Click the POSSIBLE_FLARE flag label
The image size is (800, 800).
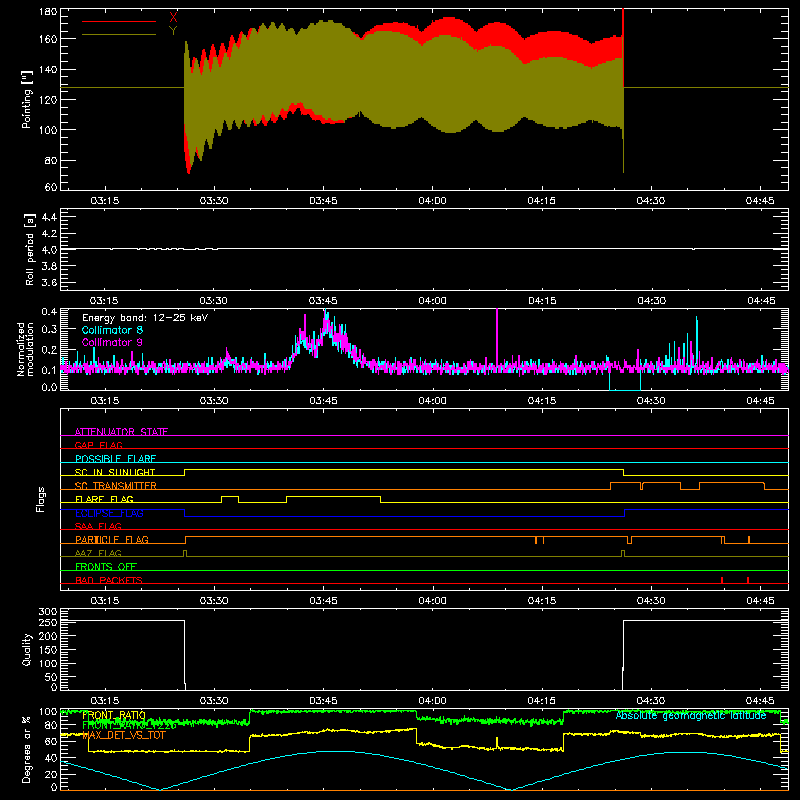click(115, 459)
